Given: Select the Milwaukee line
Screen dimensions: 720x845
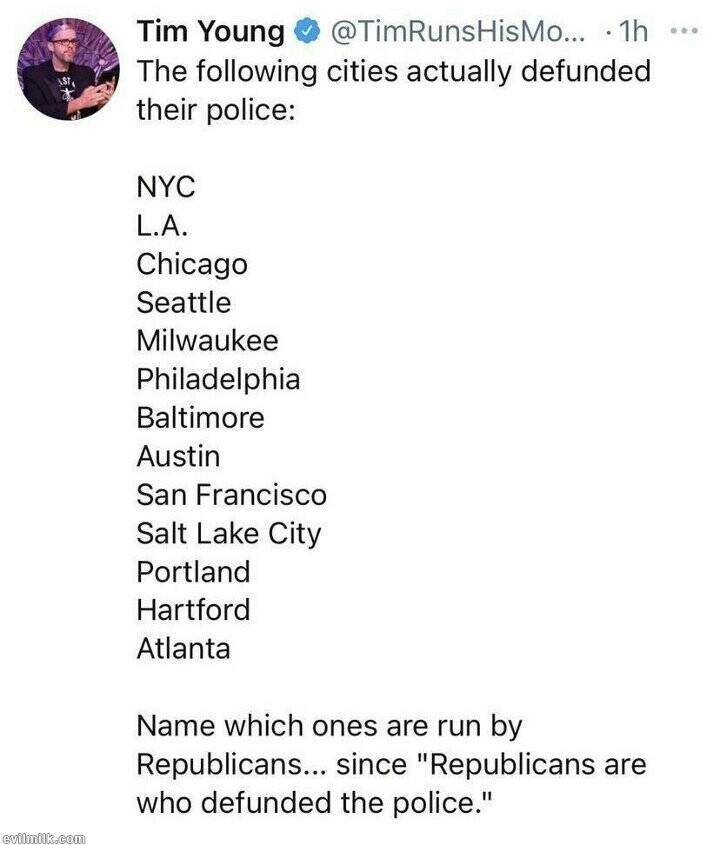Looking at the screenshot, I should click(x=207, y=340).
